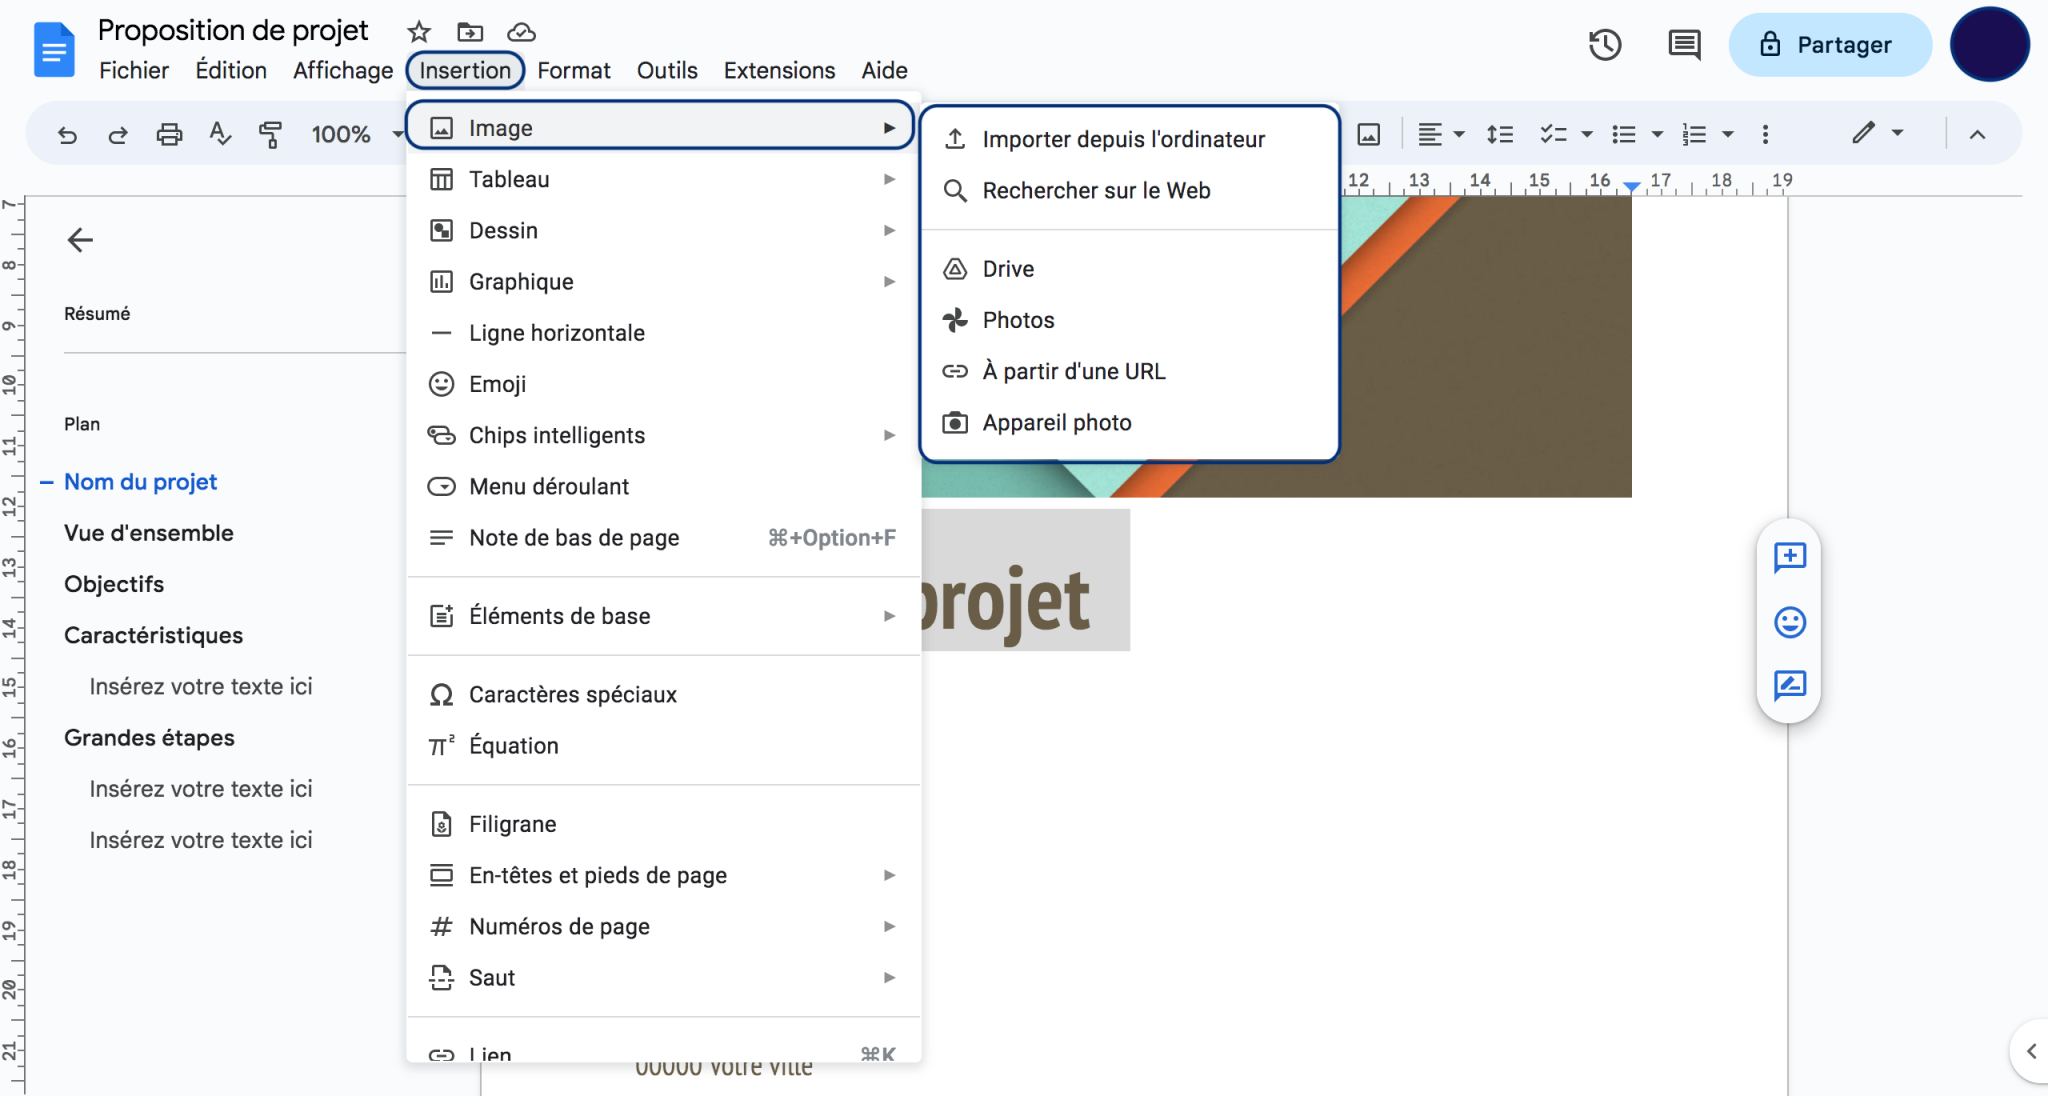This screenshot has height=1096, width=2048.
Task: Select Filigrane menu item
Action: [663, 824]
